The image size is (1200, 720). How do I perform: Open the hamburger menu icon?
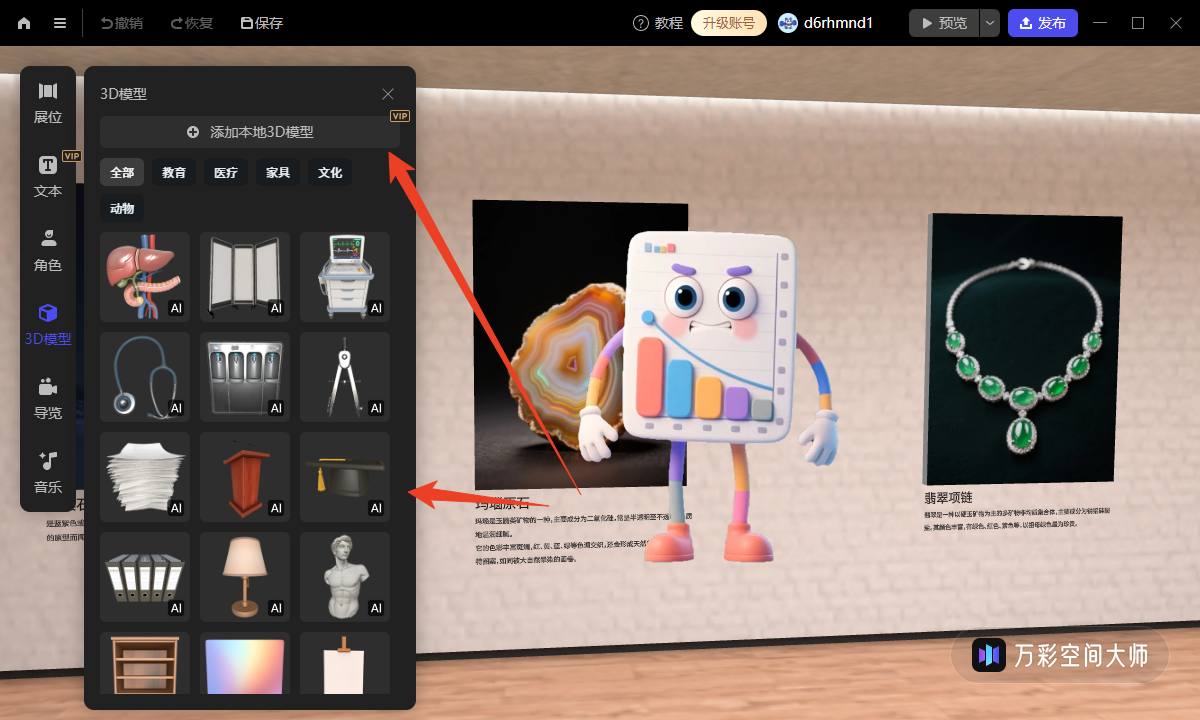[x=60, y=23]
